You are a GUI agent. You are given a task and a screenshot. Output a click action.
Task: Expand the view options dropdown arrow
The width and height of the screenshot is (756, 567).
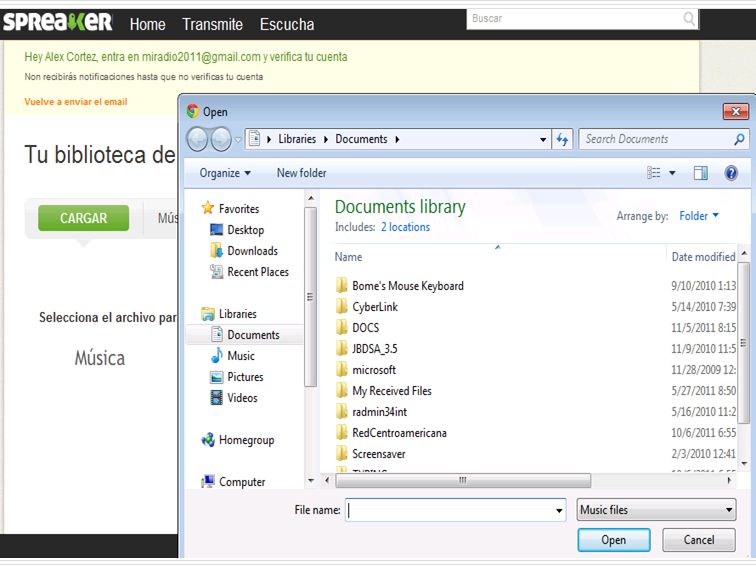tap(672, 173)
